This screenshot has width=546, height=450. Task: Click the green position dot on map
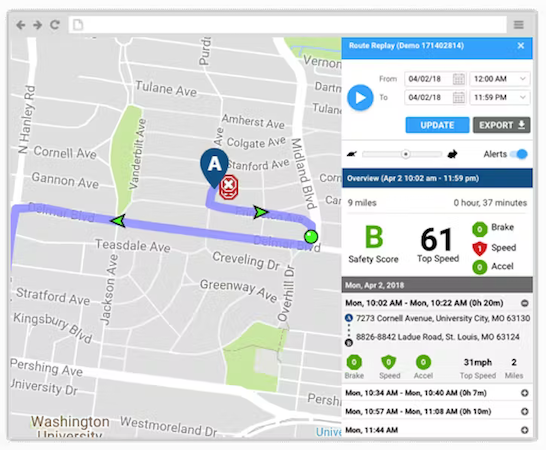click(311, 236)
